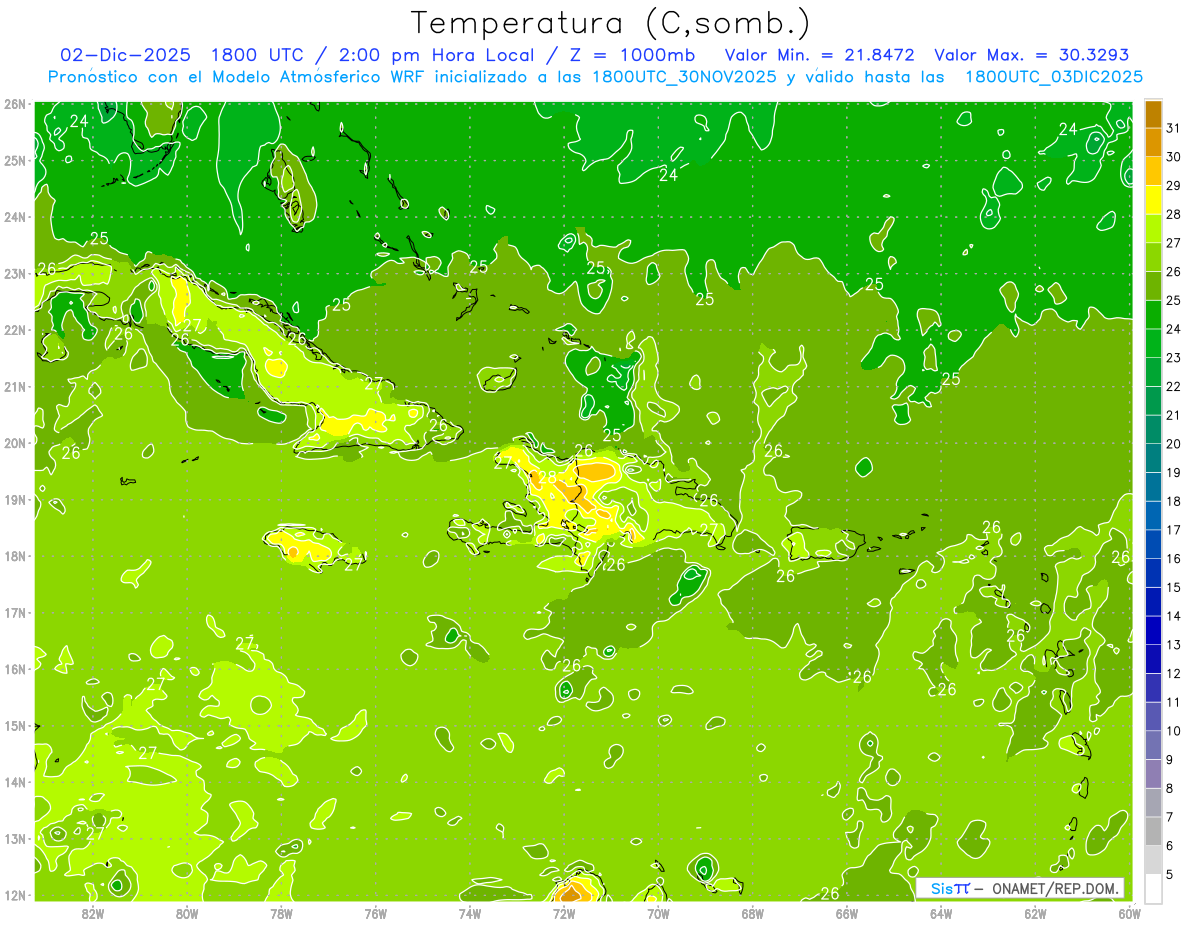Select valid-until time "1800UTC_03DIC2025"

(x=1054, y=77)
